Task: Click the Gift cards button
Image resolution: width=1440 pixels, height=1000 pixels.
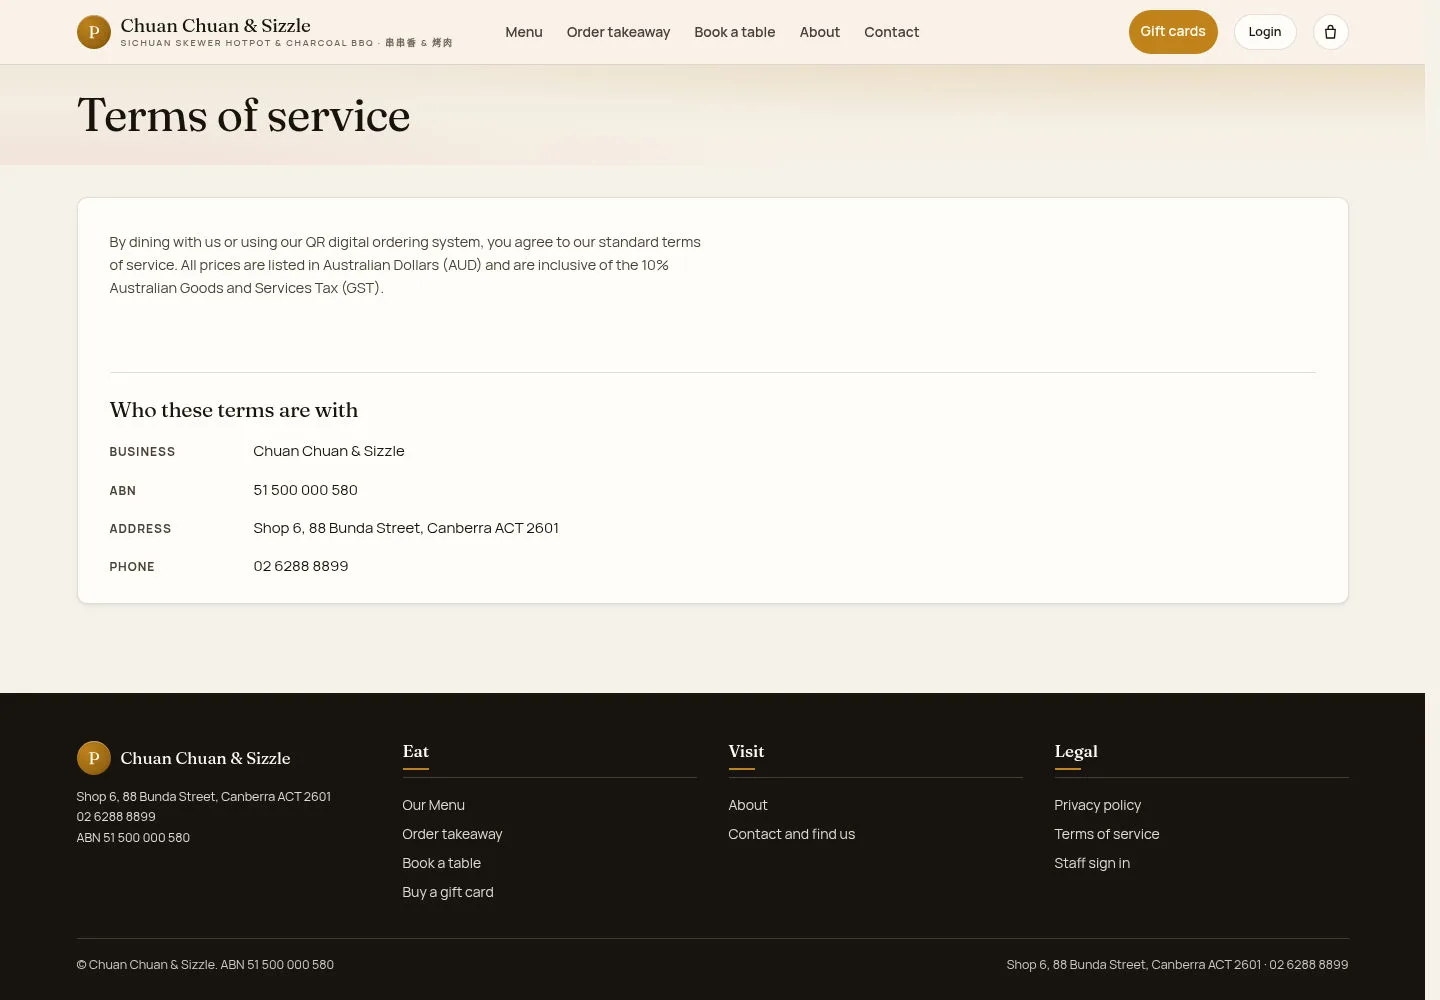Action: click(x=1173, y=32)
